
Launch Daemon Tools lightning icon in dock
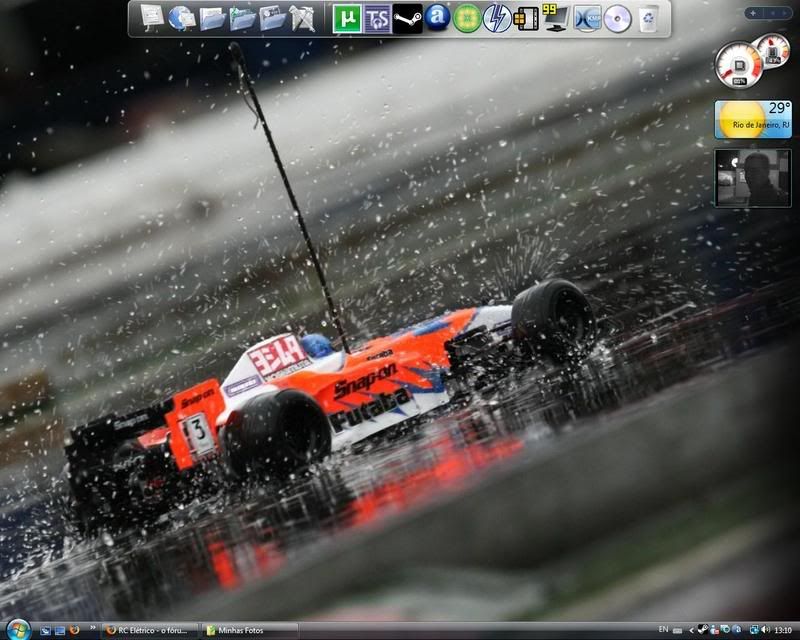497,18
